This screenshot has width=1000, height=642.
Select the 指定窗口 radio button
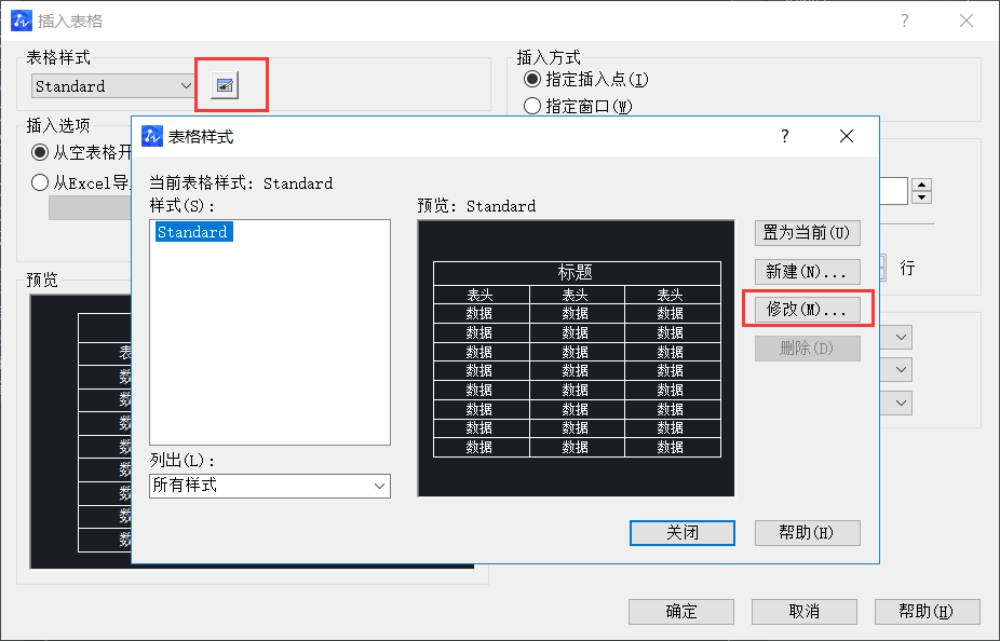pos(531,105)
